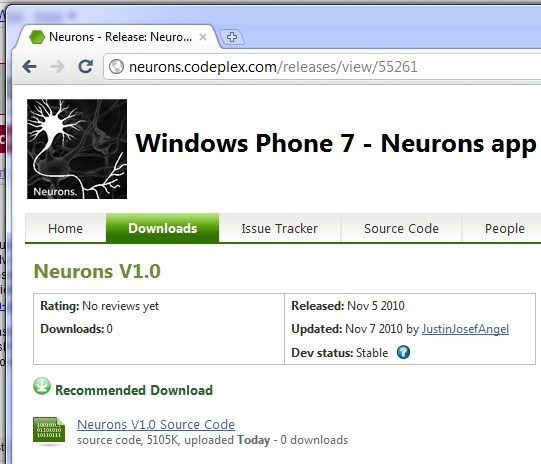Open the JustinJosefAngel profile link
541x464 pixels.
(465, 329)
